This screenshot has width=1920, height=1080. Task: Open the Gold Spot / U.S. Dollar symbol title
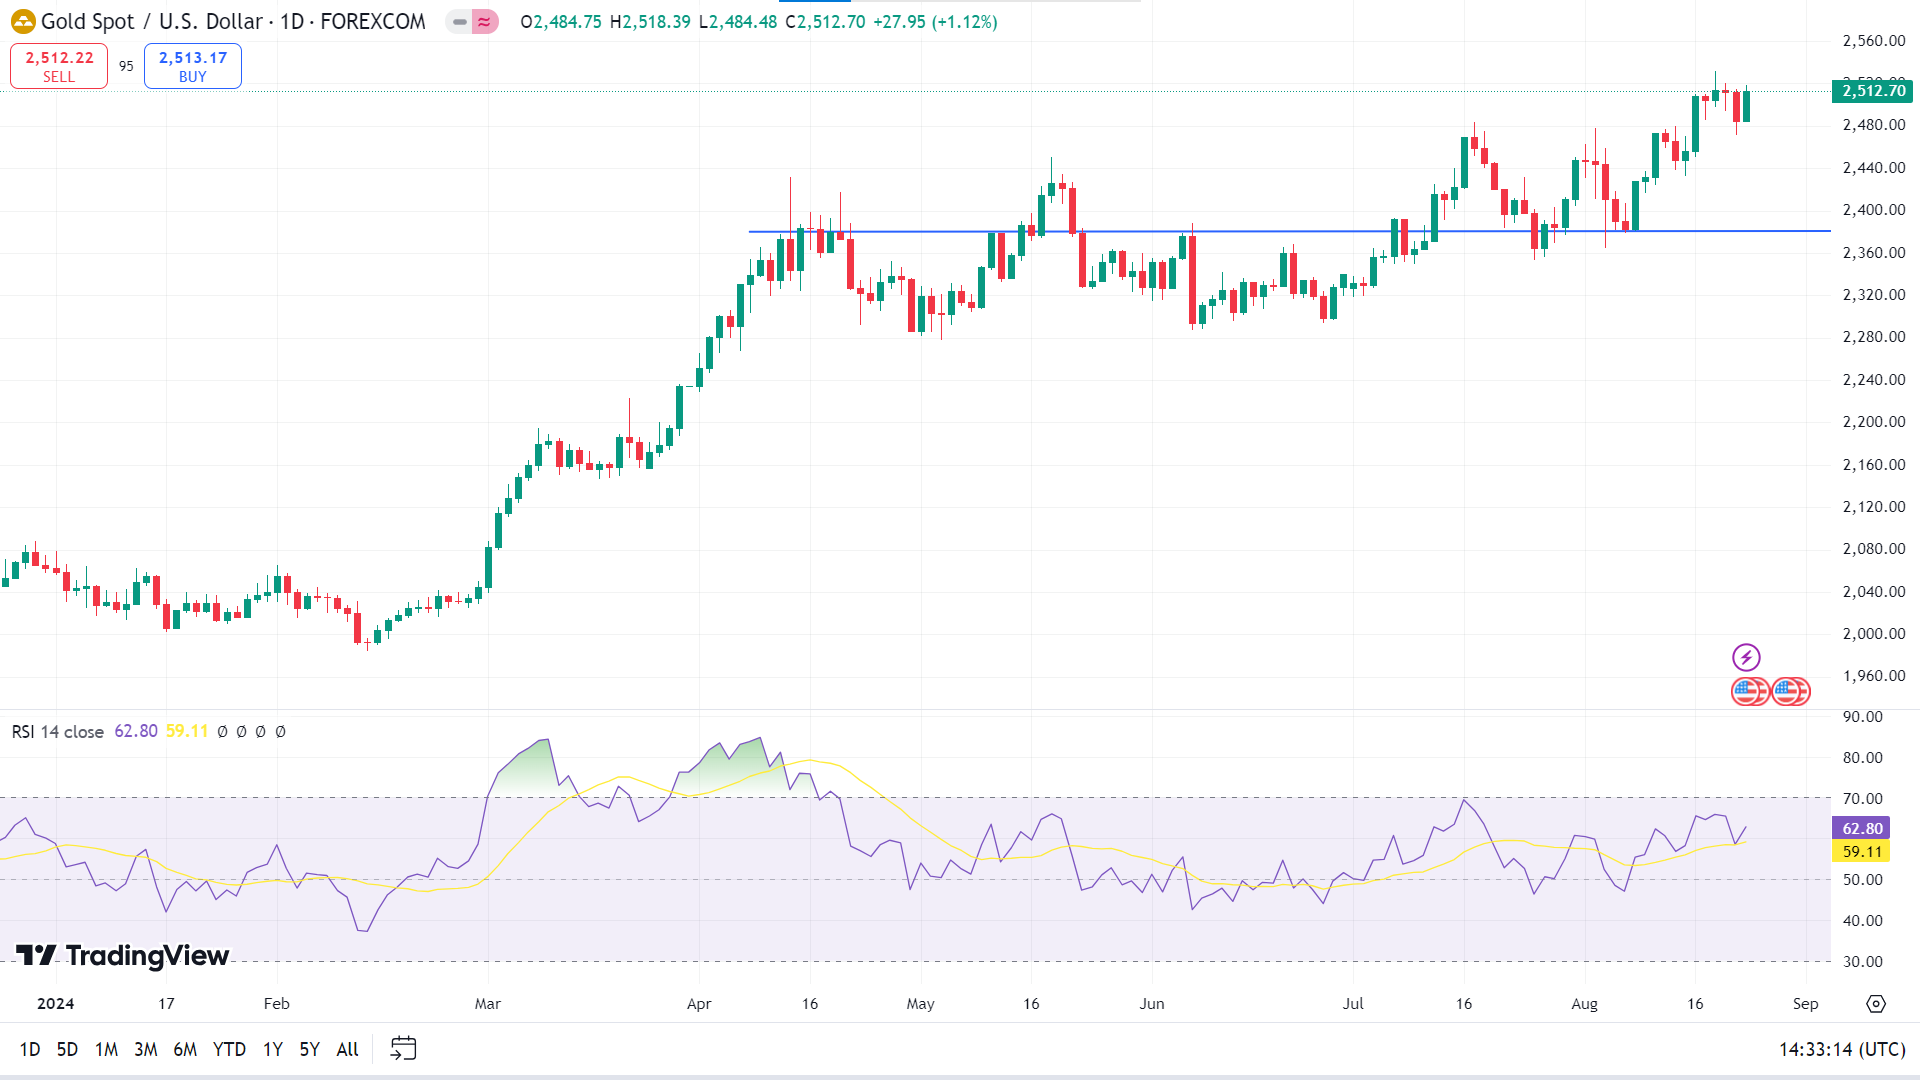[233, 21]
